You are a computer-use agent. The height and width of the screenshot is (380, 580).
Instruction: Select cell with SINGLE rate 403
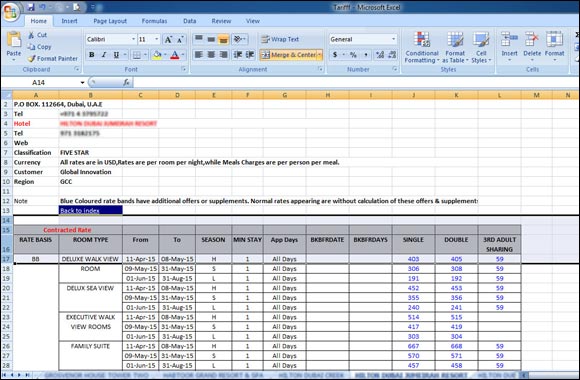tap(413, 259)
